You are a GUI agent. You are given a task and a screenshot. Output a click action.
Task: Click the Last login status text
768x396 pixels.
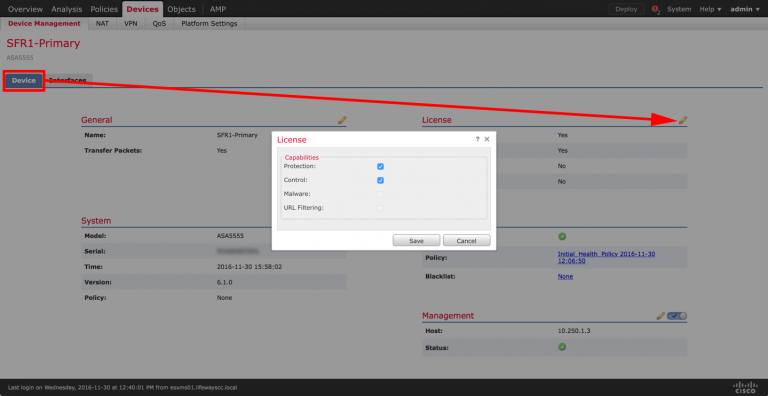coord(122,387)
